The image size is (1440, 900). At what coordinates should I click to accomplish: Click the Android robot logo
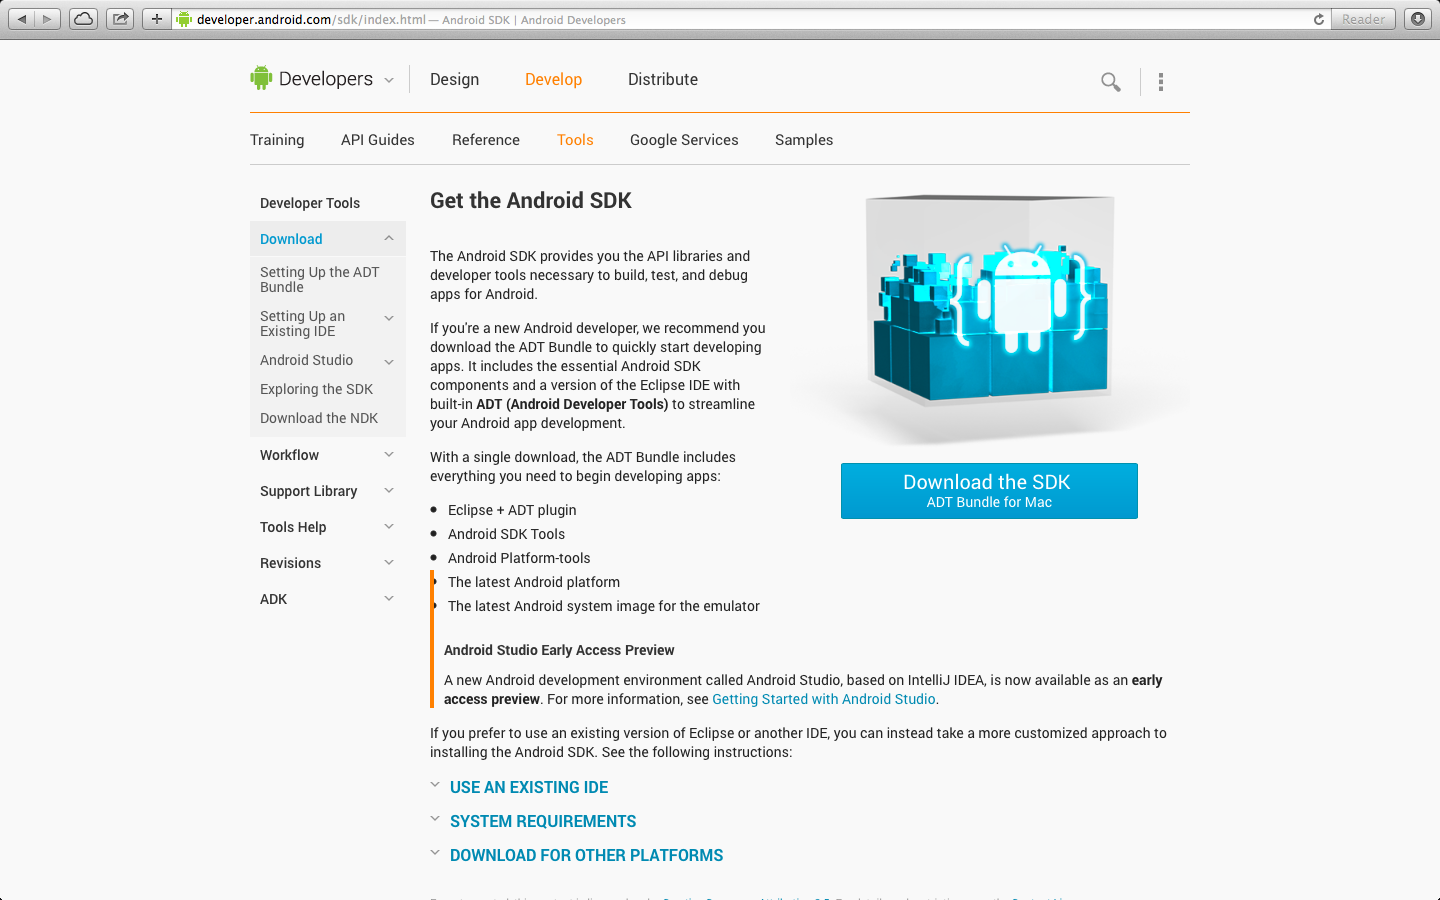point(261,78)
